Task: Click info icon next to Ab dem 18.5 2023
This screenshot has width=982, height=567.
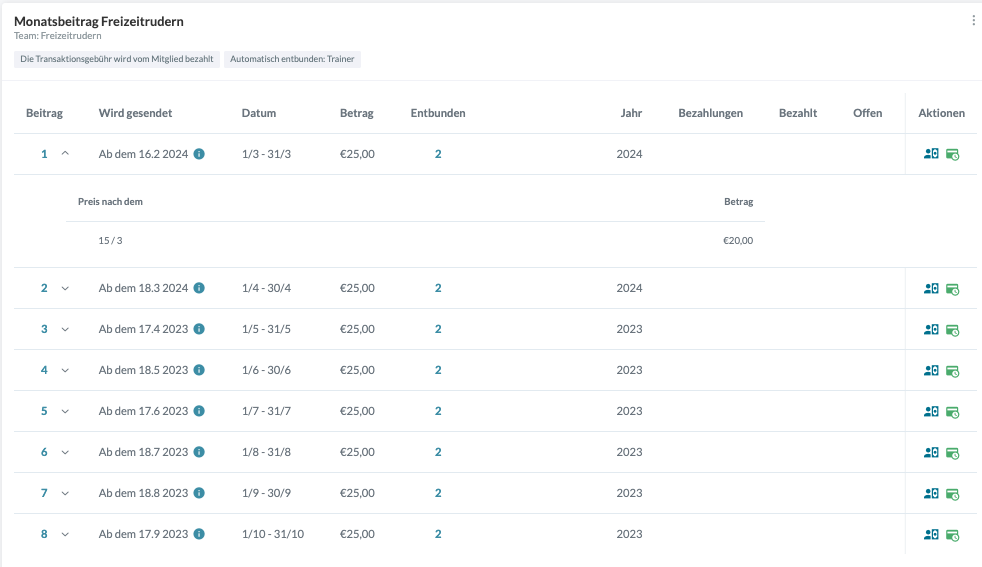Action: click(x=199, y=370)
